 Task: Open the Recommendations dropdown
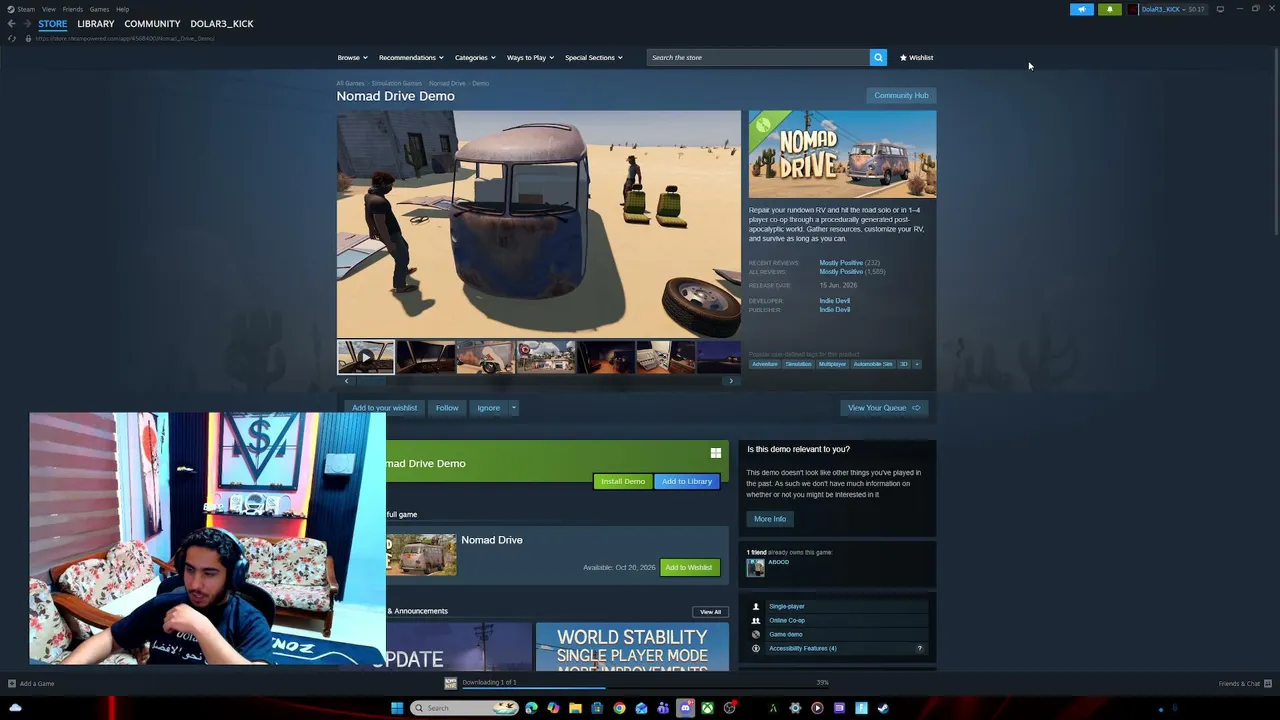pos(410,57)
